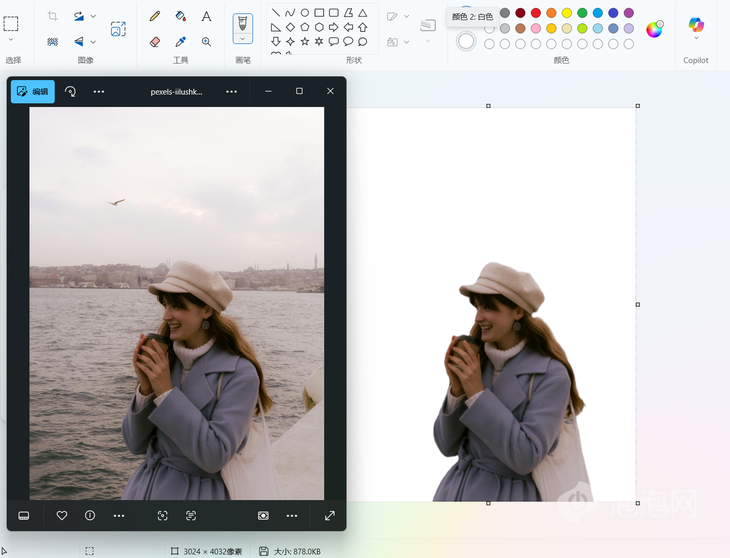Open the more options menu beside rotate
Image resolution: width=730 pixels, height=558 pixels.
click(98, 91)
